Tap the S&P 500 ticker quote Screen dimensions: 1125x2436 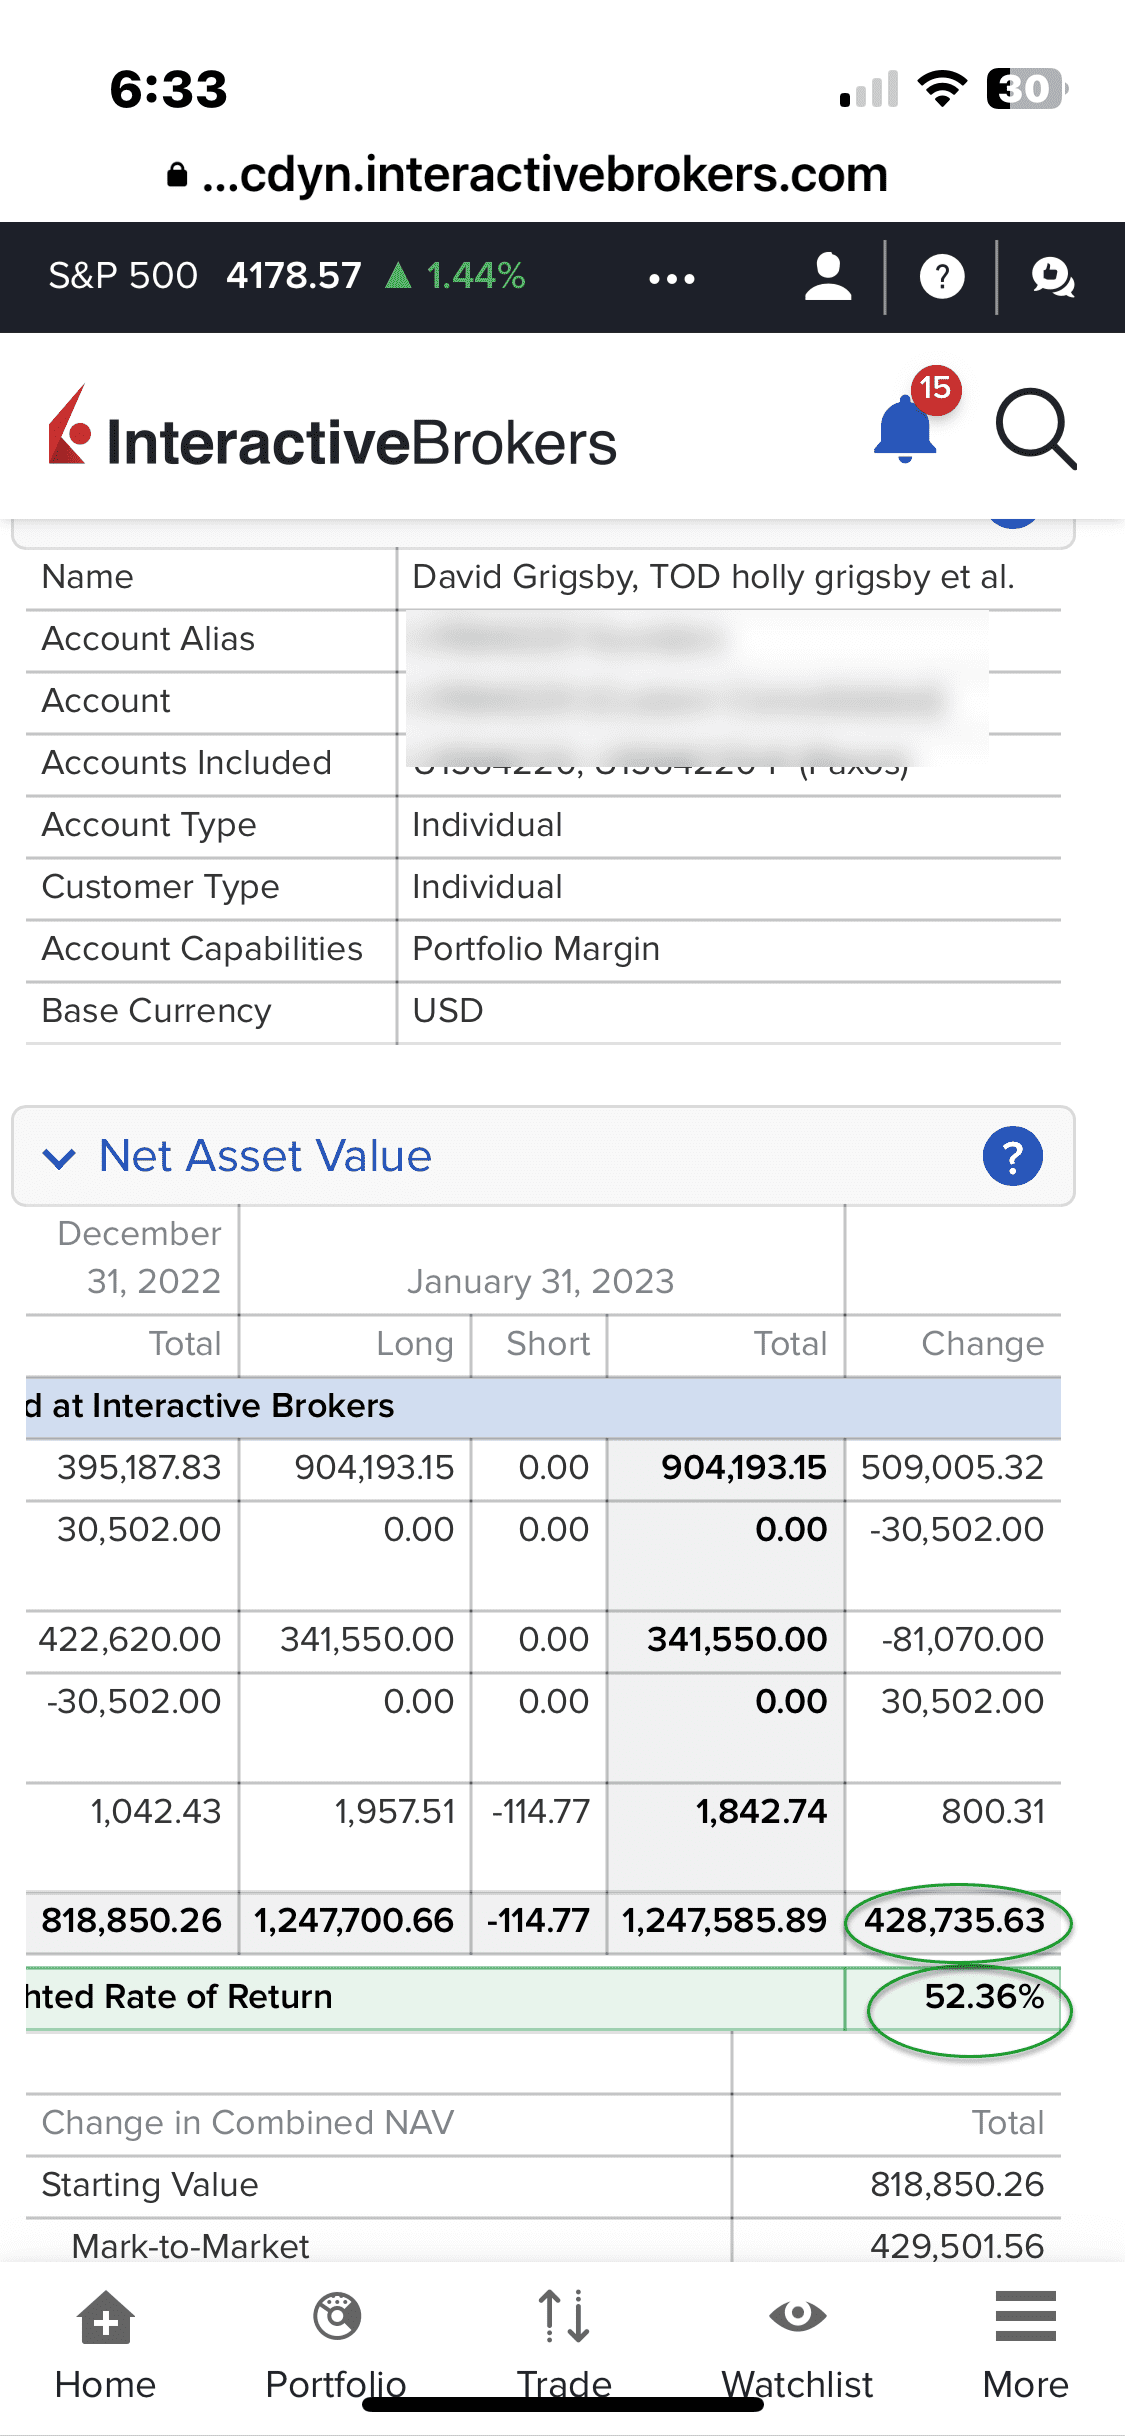coord(286,276)
